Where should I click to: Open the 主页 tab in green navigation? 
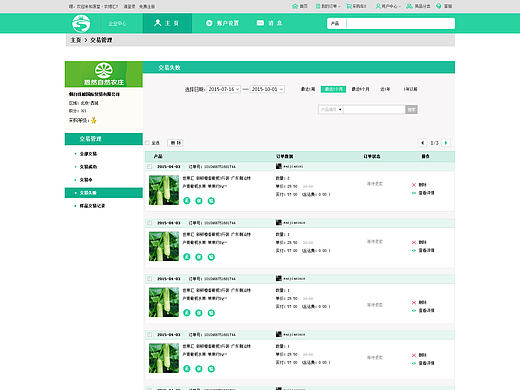(167, 23)
